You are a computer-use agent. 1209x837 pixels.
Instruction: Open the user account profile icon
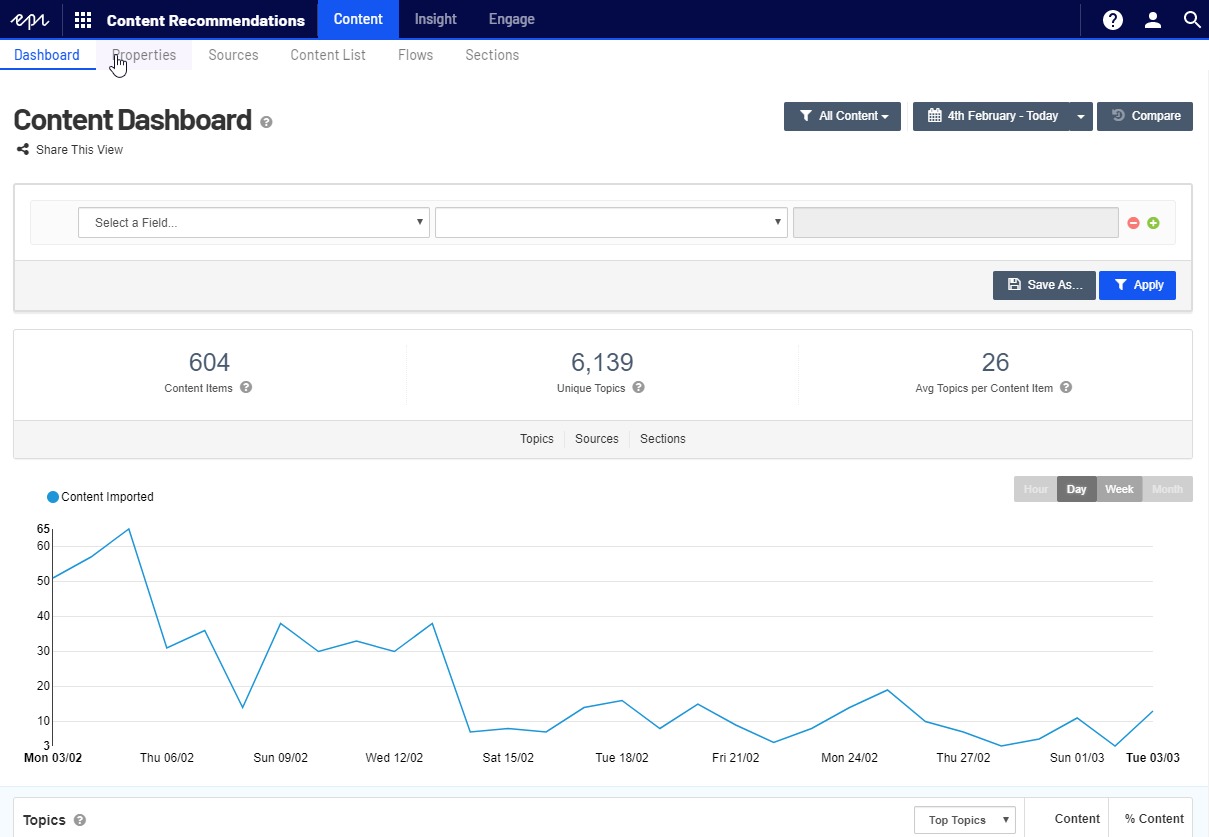click(1153, 20)
